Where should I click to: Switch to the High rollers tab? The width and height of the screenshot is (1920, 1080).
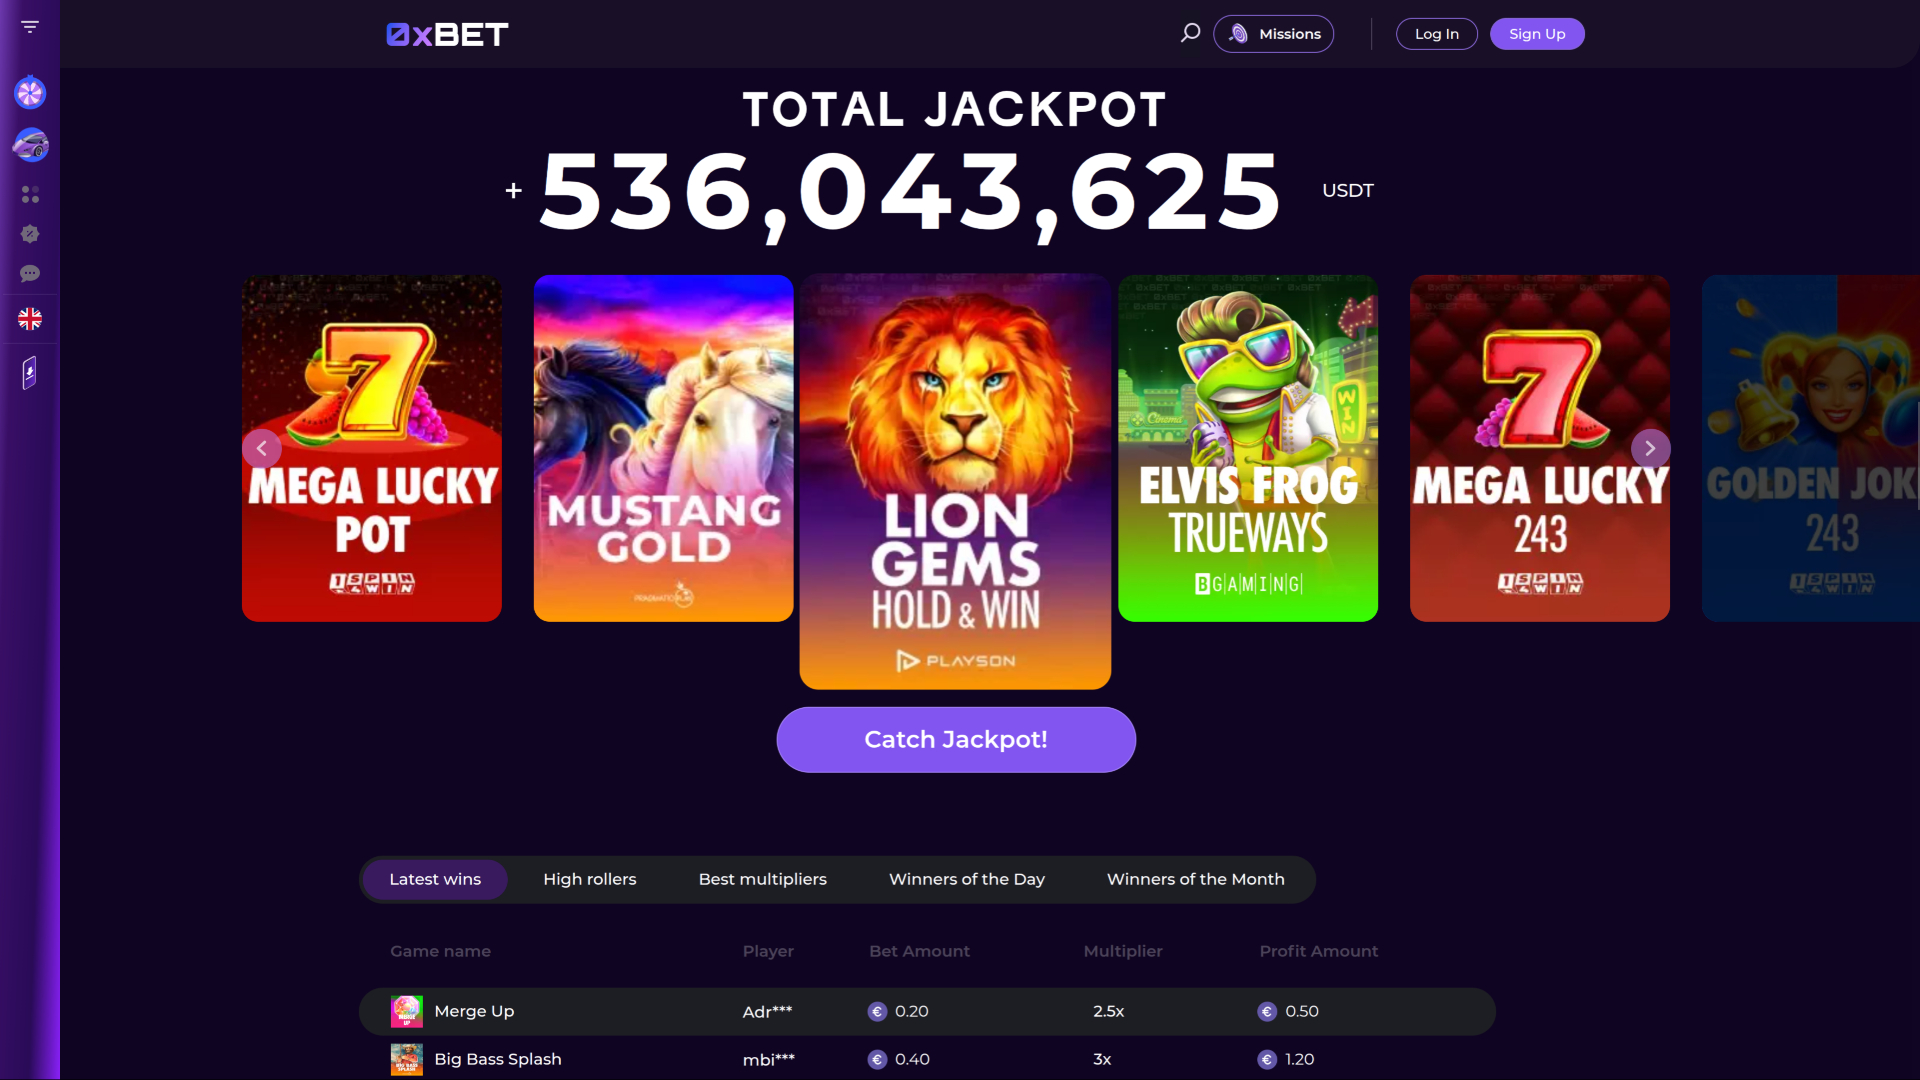click(x=589, y=879)
